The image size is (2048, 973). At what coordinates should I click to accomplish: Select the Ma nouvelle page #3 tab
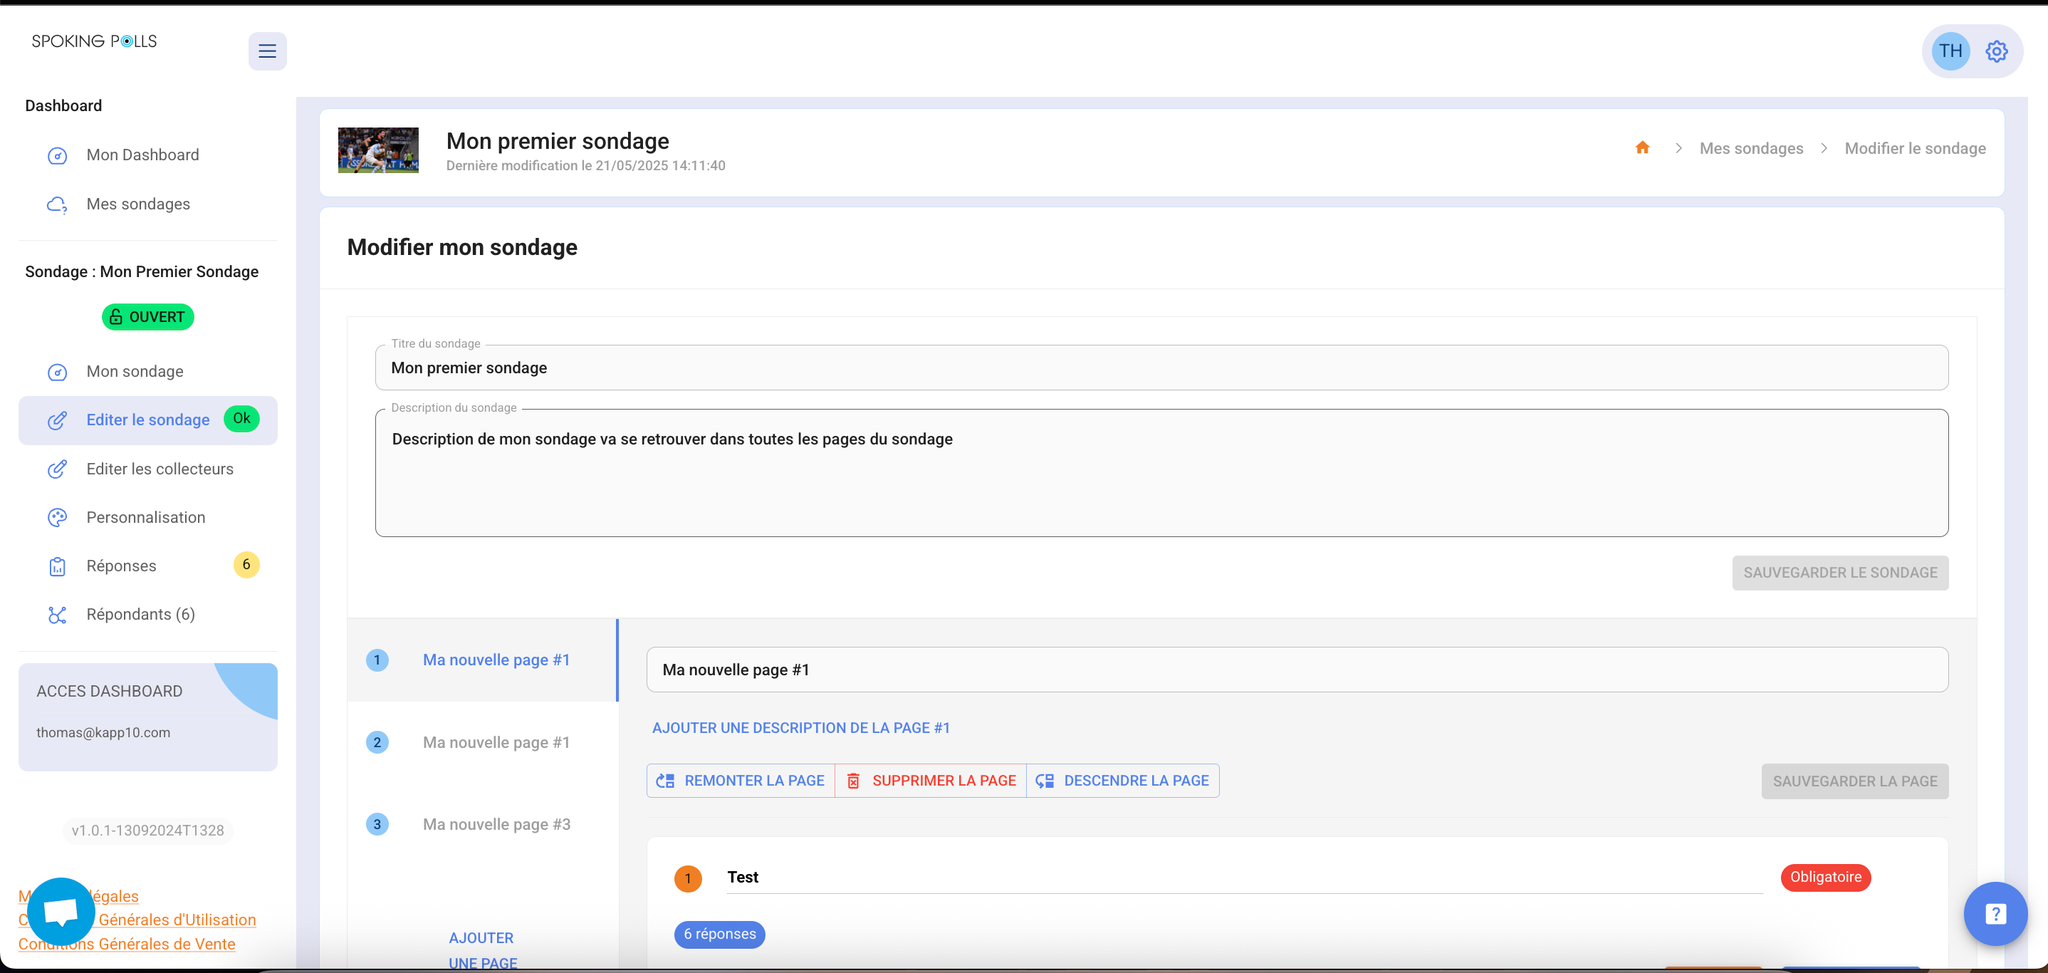pos(483,824)
